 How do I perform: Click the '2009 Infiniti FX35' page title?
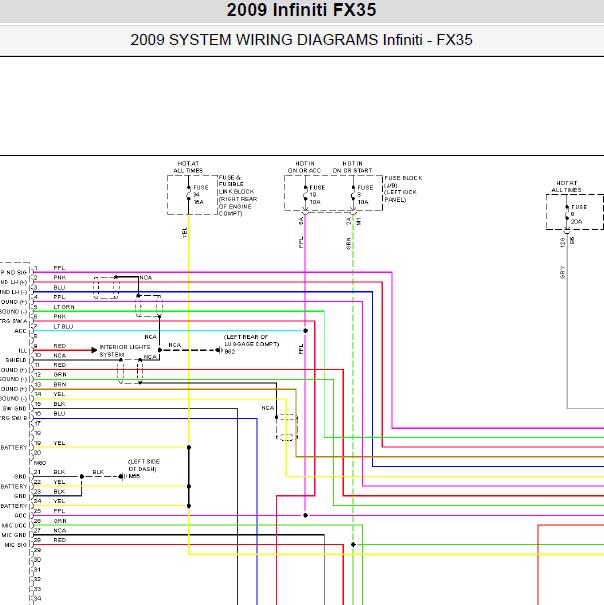click(301, 10)
